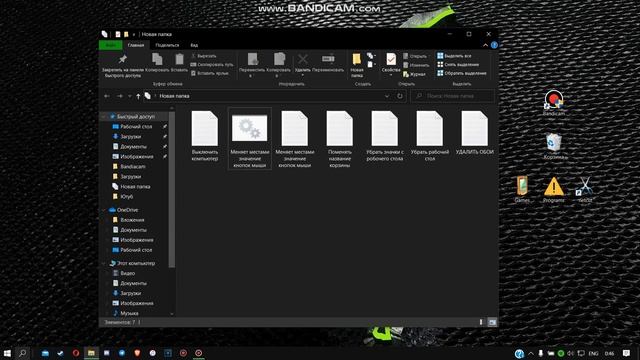Select Новая папка in navigation pane

(131, 187)
